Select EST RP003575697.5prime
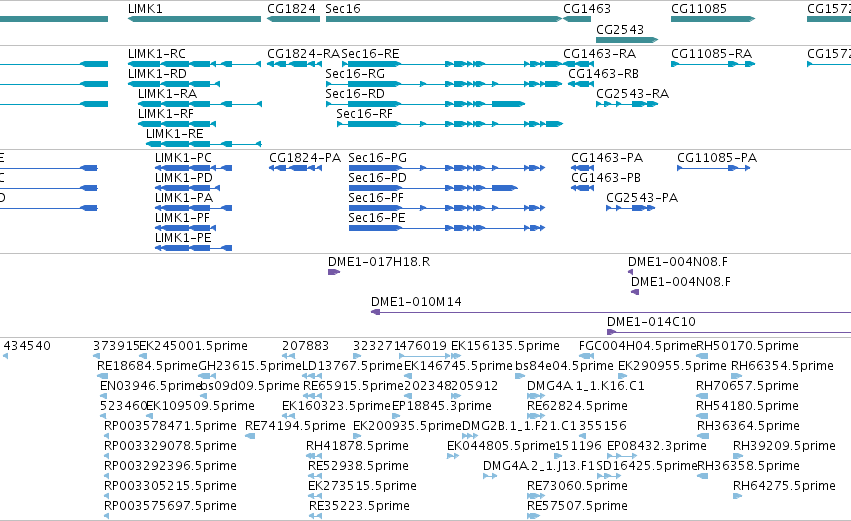Screen dimensions: 851x521 pyautogui.click(x=170, y=506)
